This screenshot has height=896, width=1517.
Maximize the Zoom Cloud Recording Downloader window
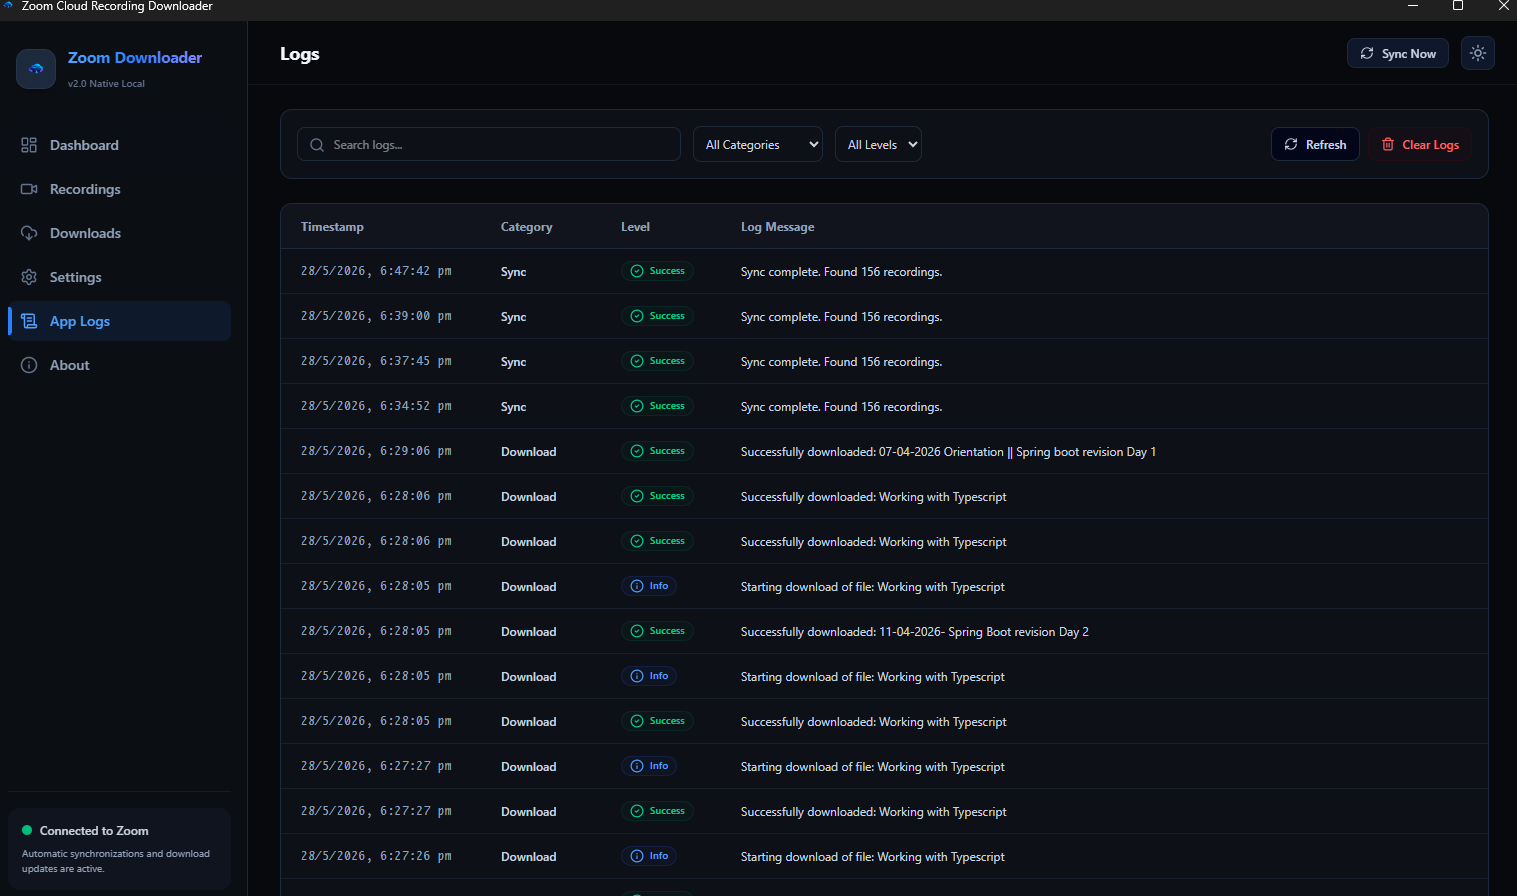(1458, 6)
